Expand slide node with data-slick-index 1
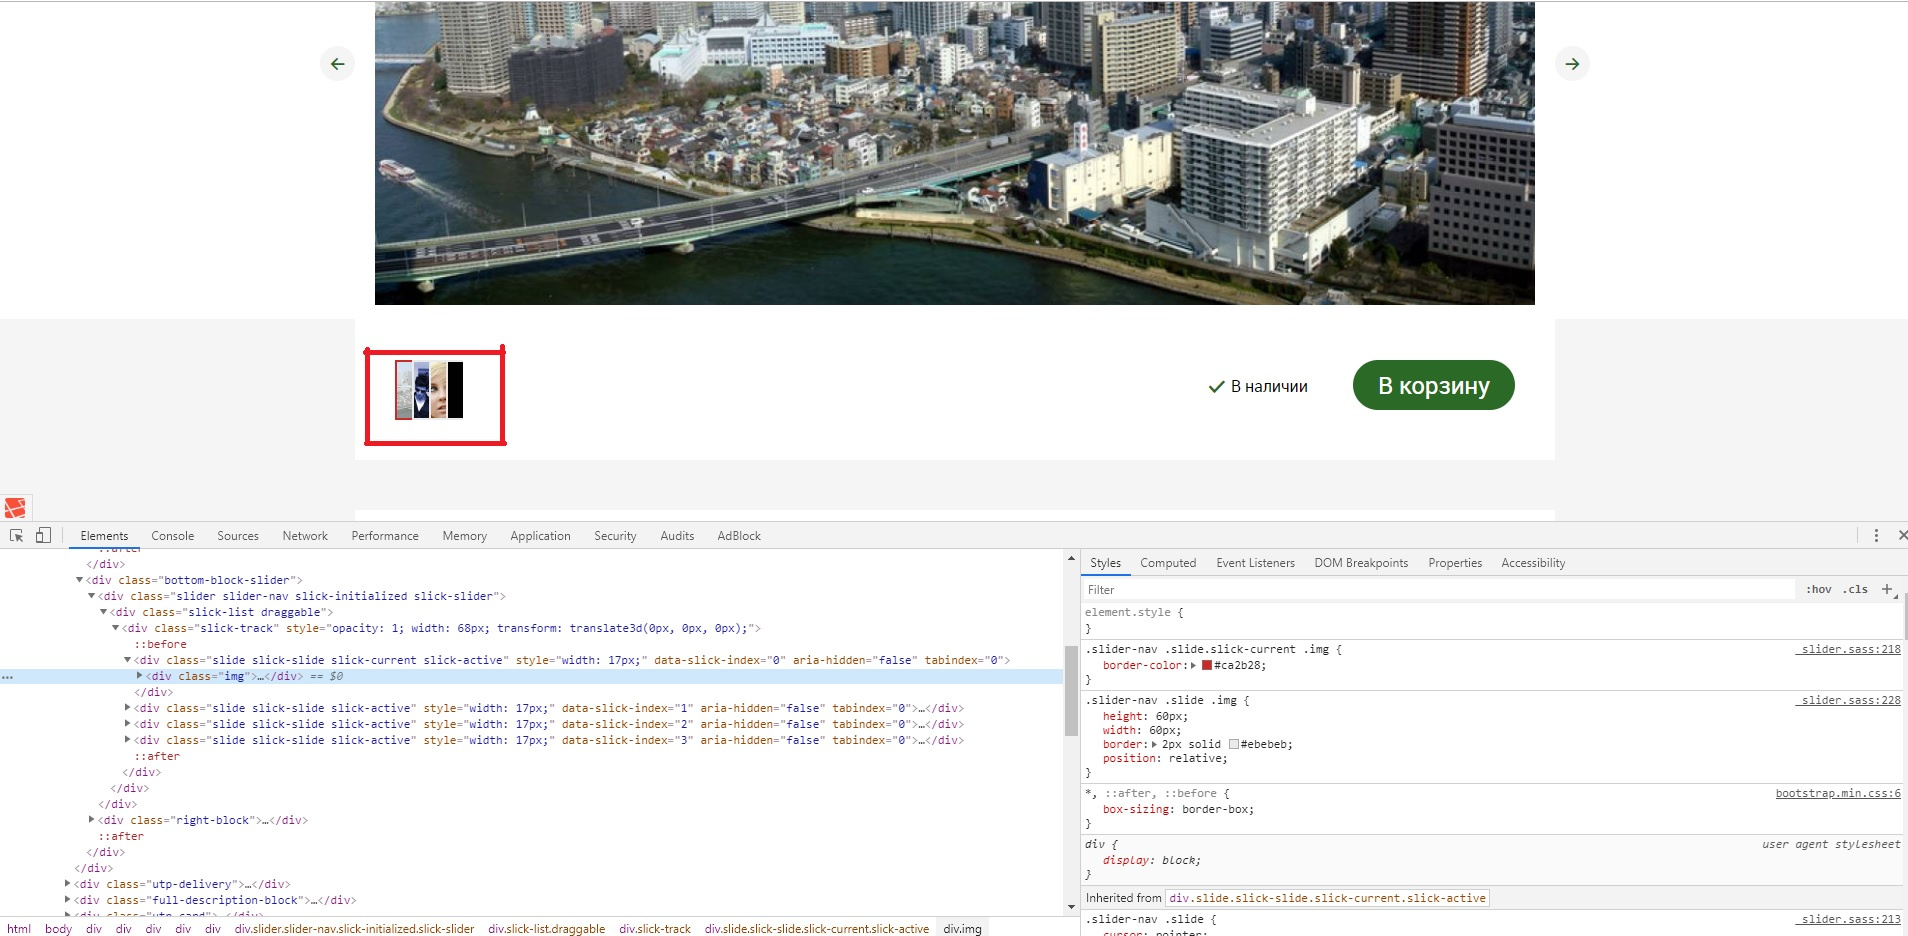 (x=127, y=708)
